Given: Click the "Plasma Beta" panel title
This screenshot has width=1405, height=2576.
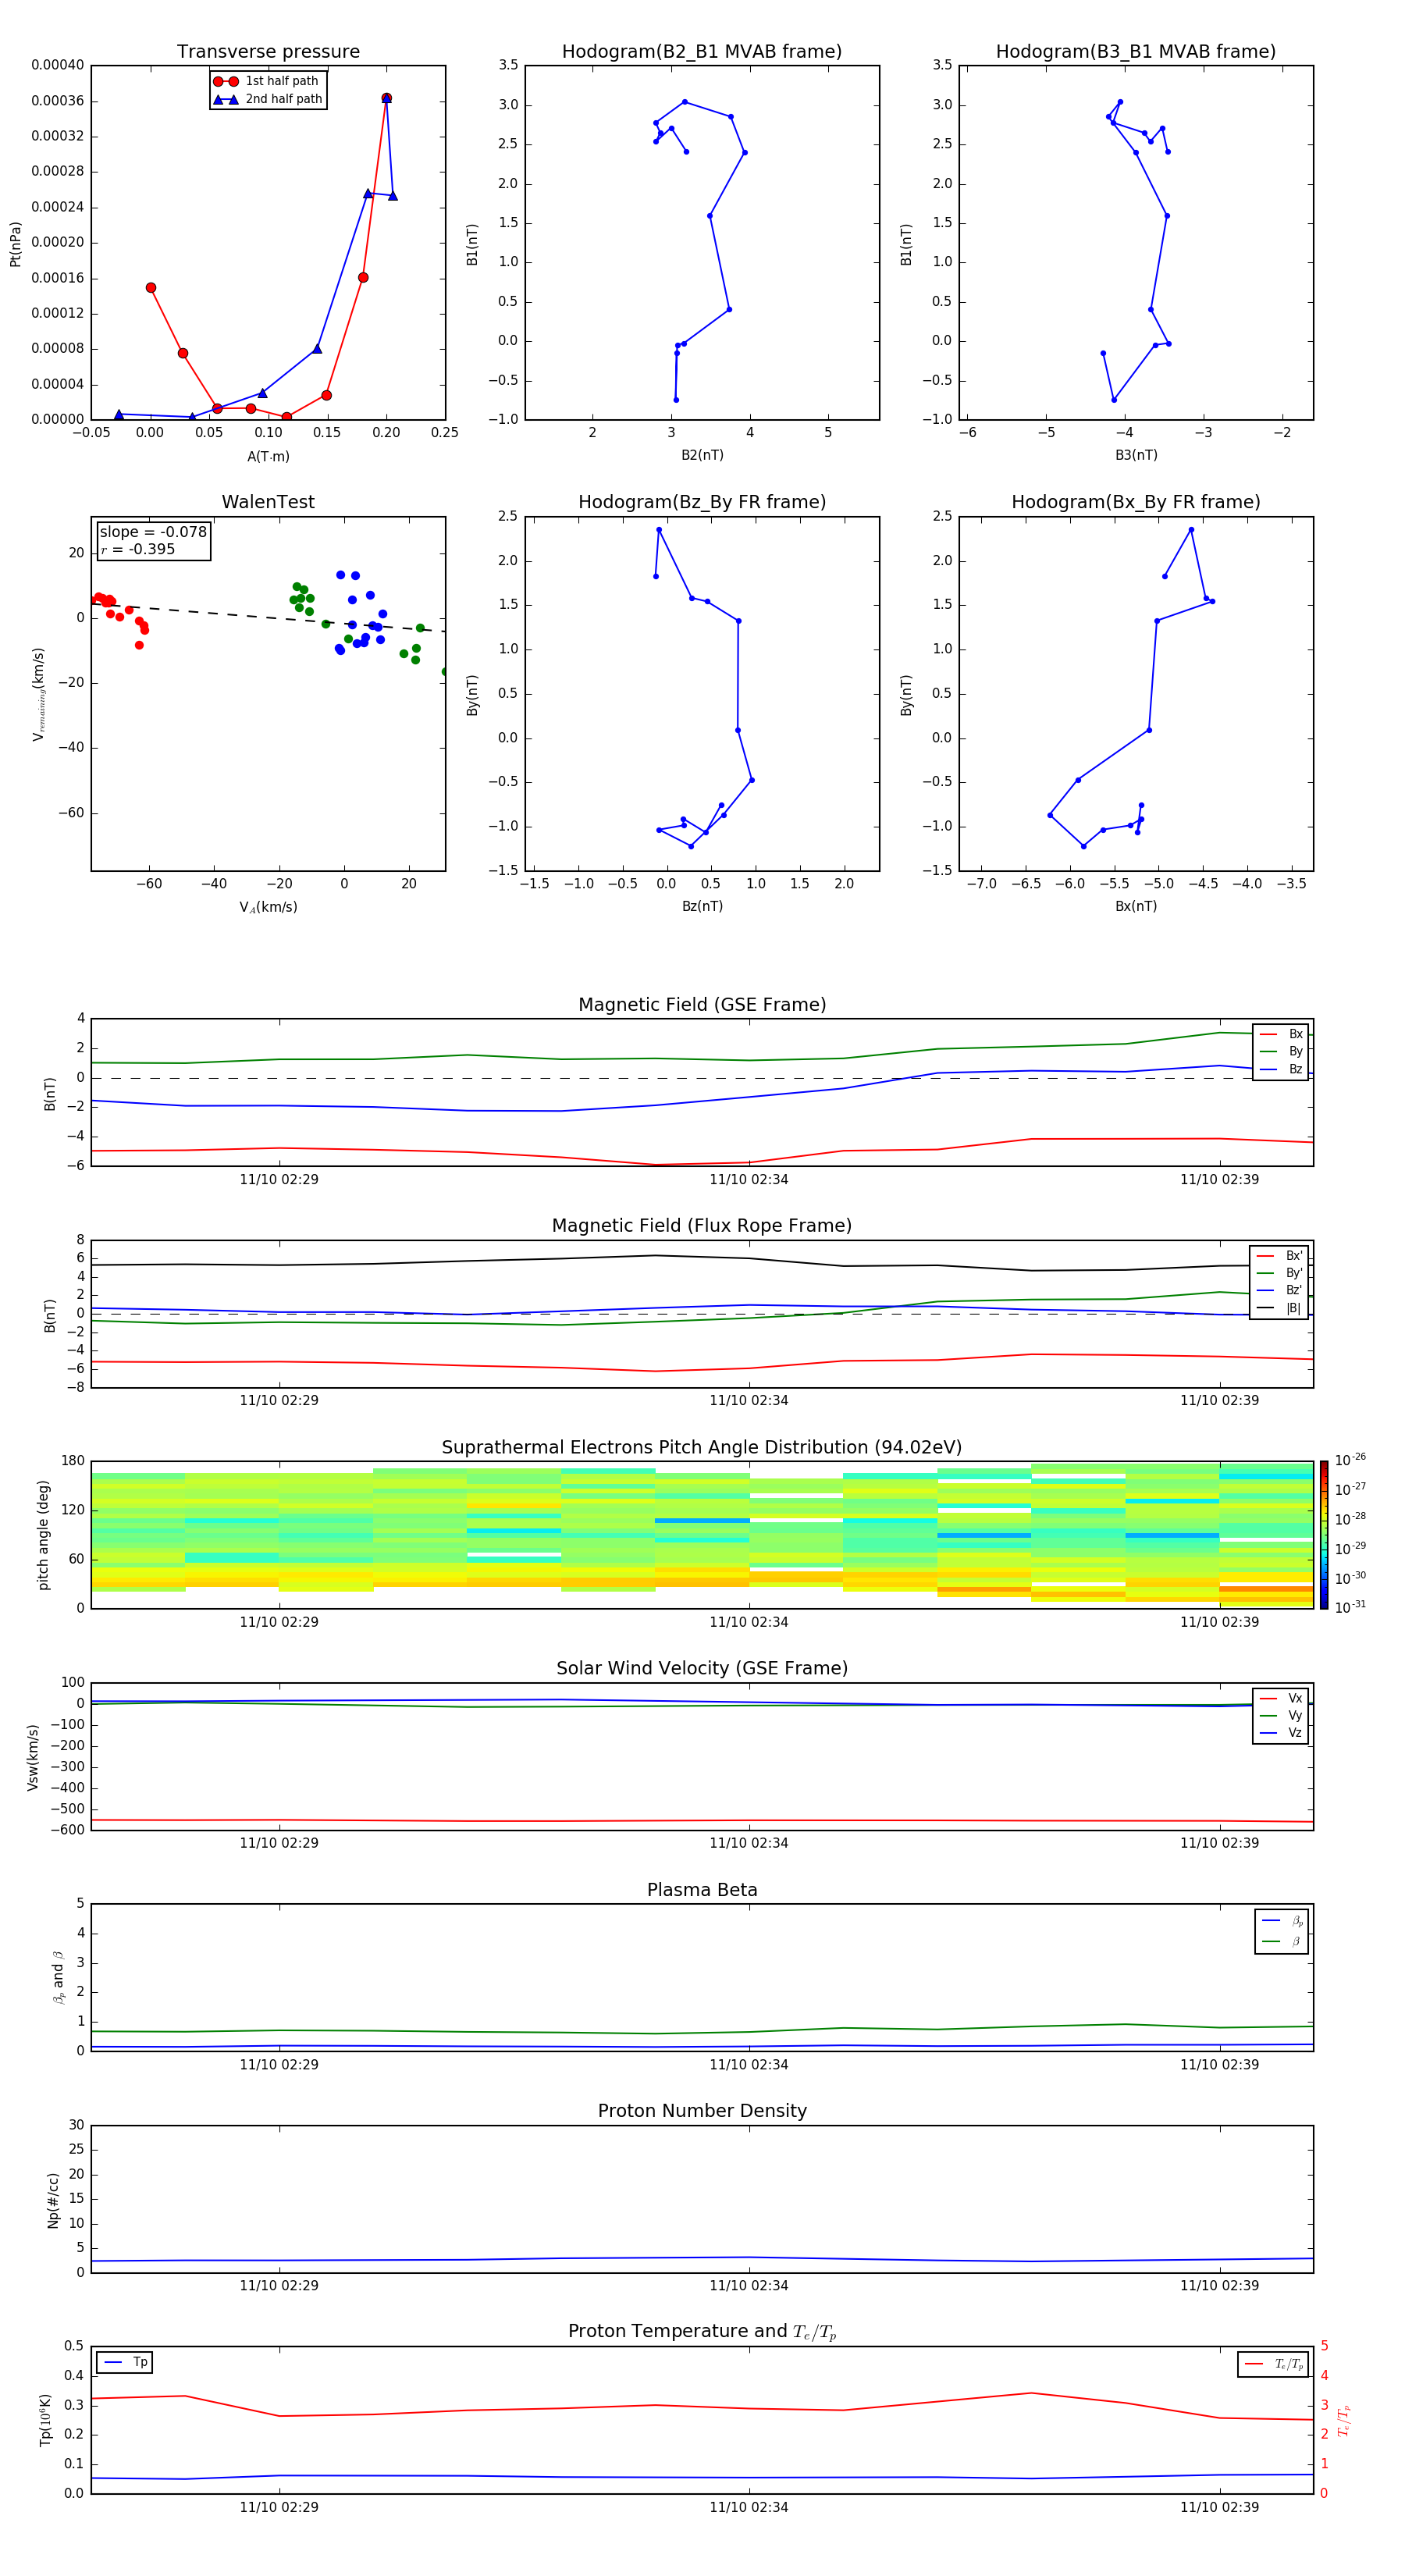Looking at the screenshot, I should pos(702,1890).
